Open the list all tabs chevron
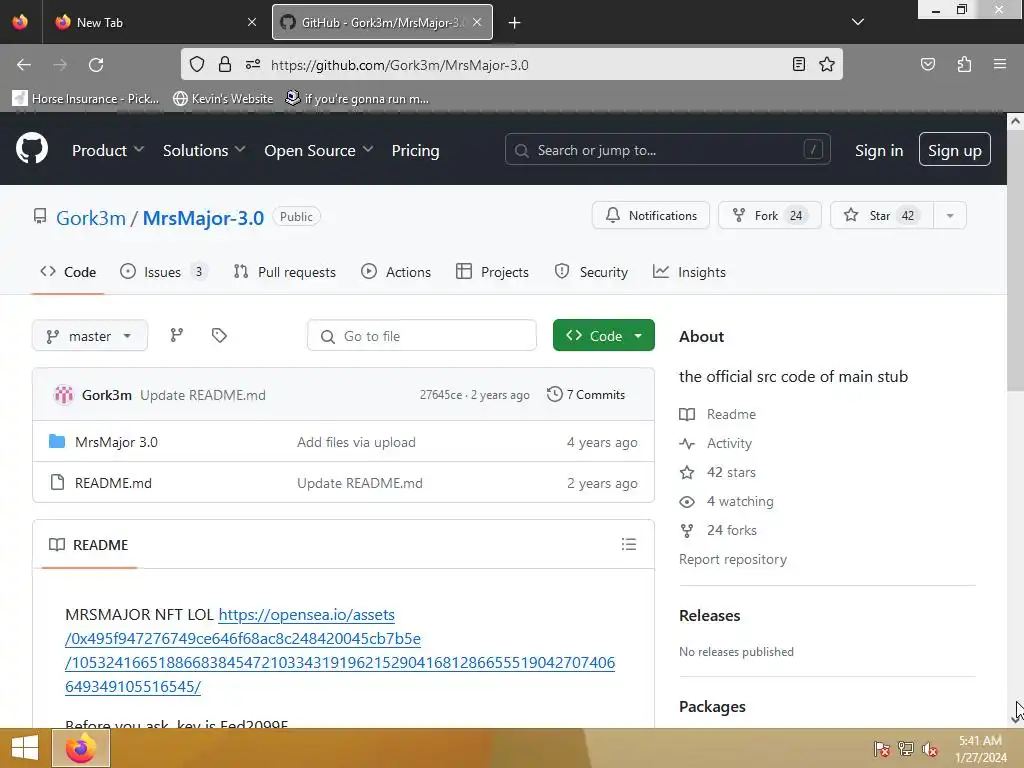Image resolution: width=1024 pixels, height=768 pixels. point(858,22)
